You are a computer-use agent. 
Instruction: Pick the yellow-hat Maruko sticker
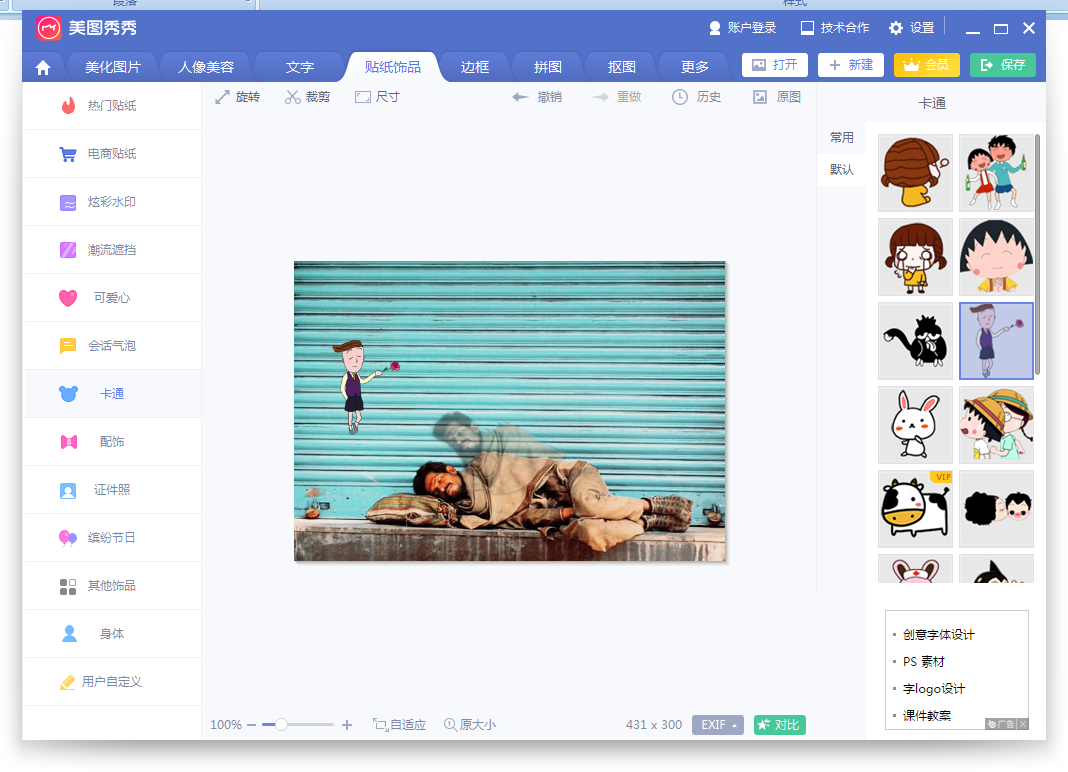(x=996, y=425)
